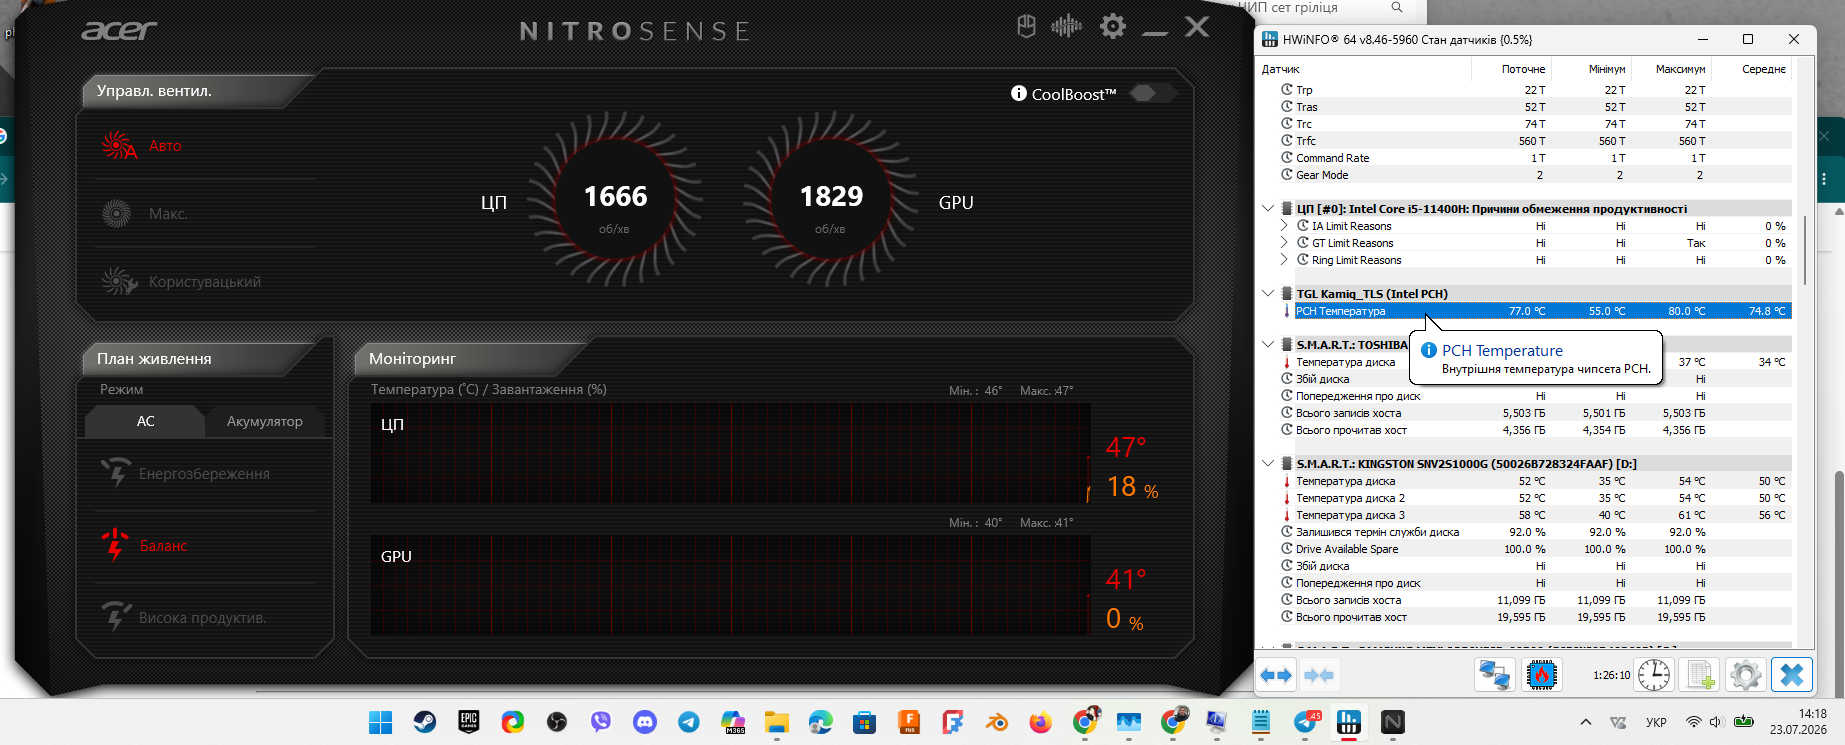Collapse the TGL Kamiq_TLS (Intel PCH) group
Screen dimensions: 1845x745
click(1268, 294)
